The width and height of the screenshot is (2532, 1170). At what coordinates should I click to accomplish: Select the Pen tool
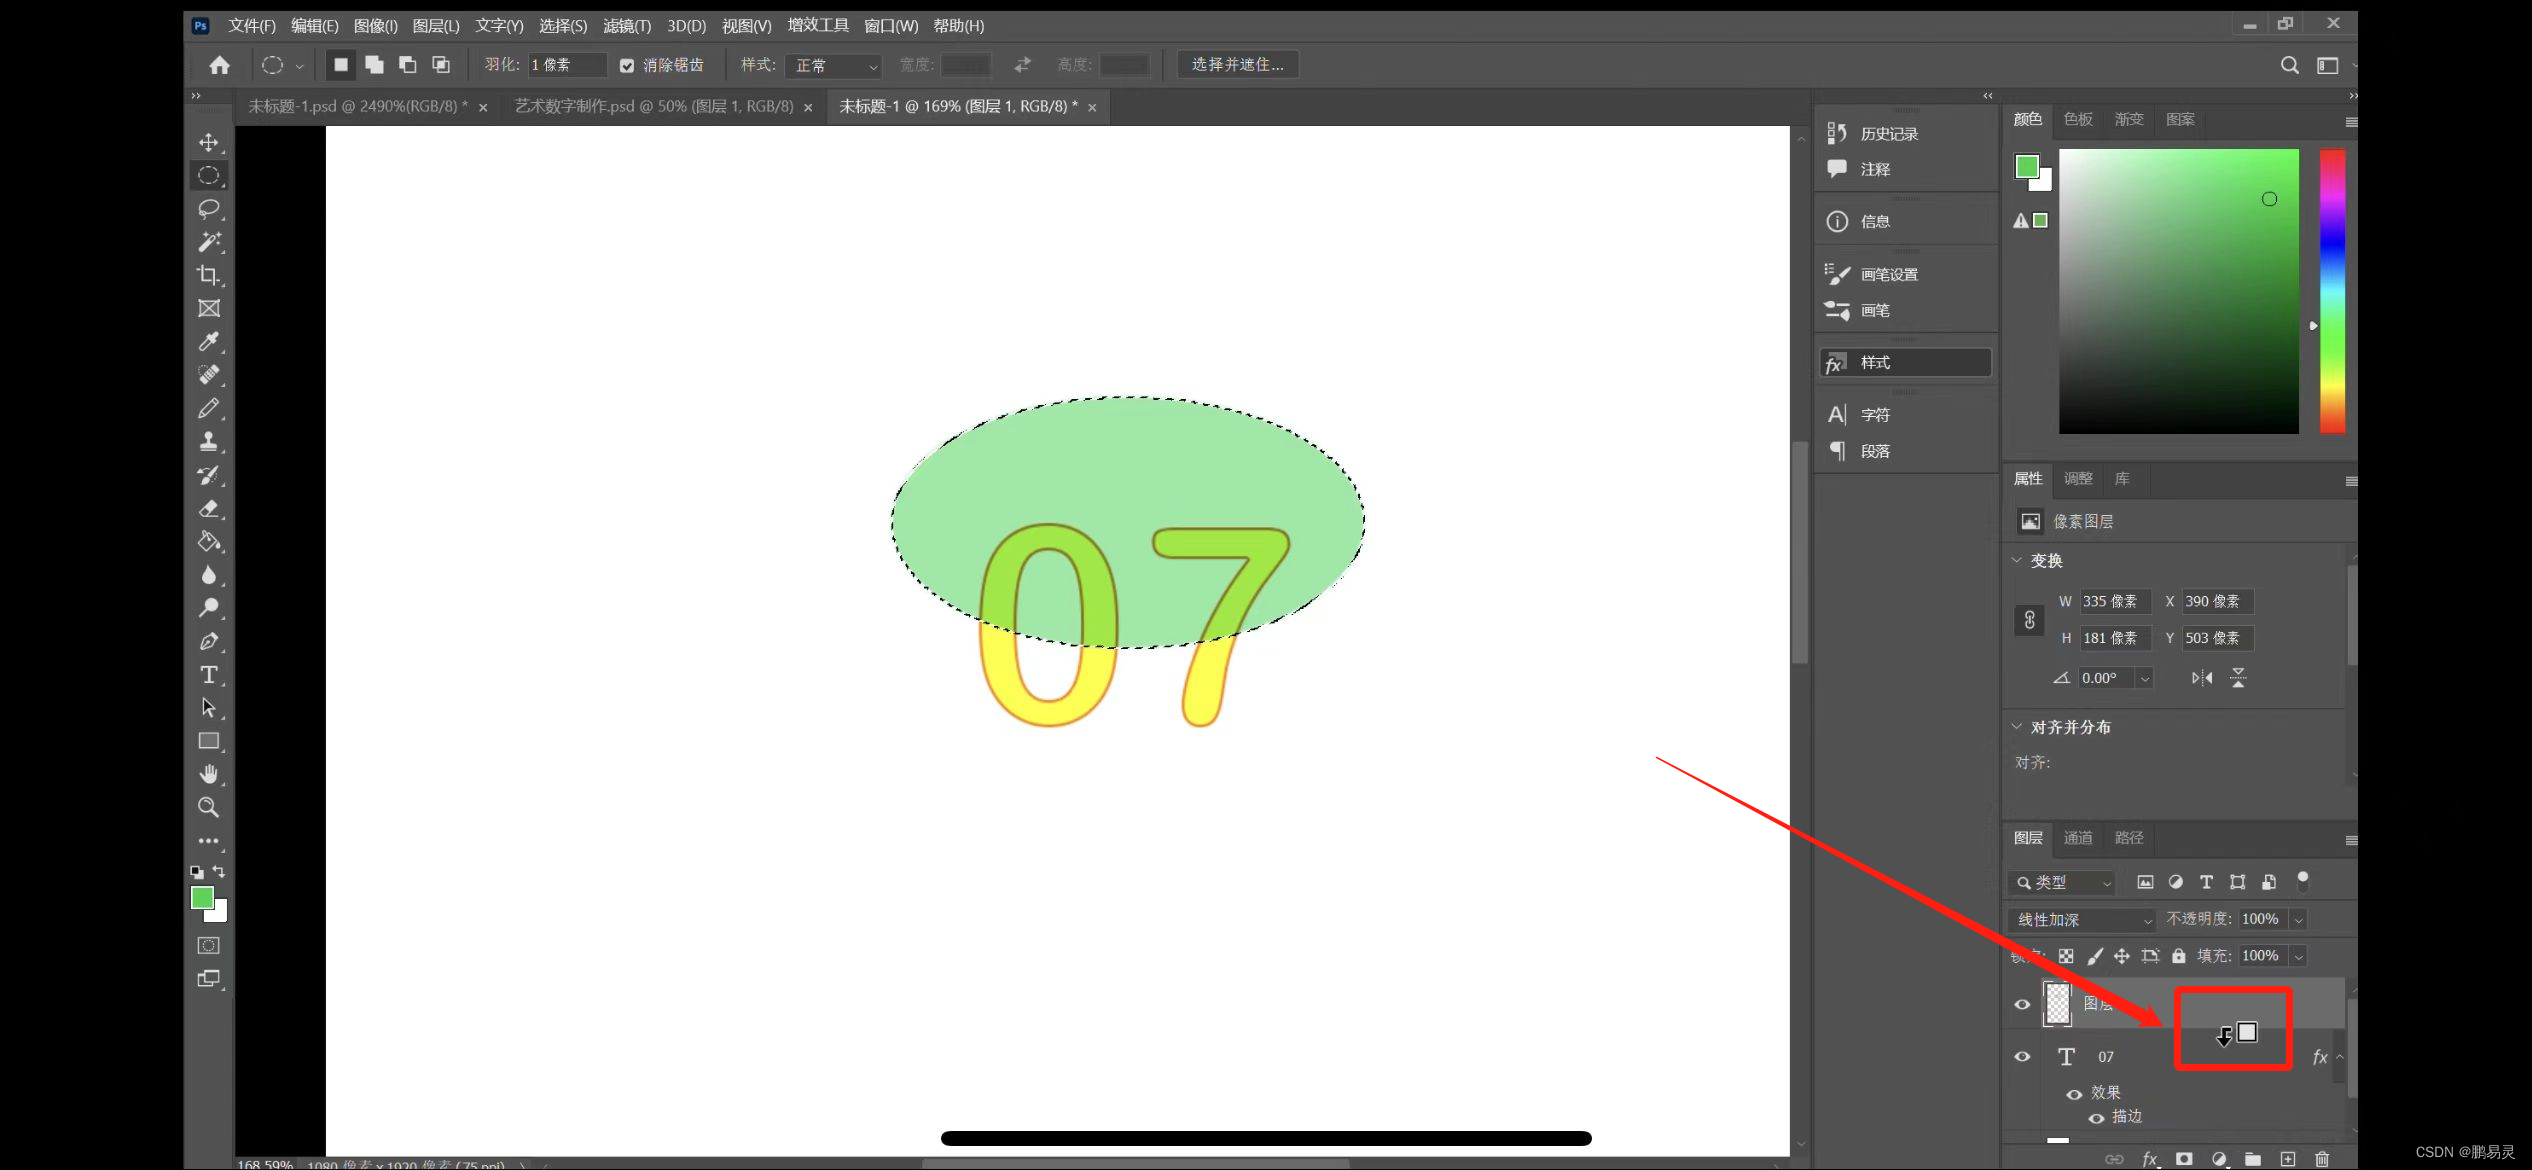click(x=208, y=641)
